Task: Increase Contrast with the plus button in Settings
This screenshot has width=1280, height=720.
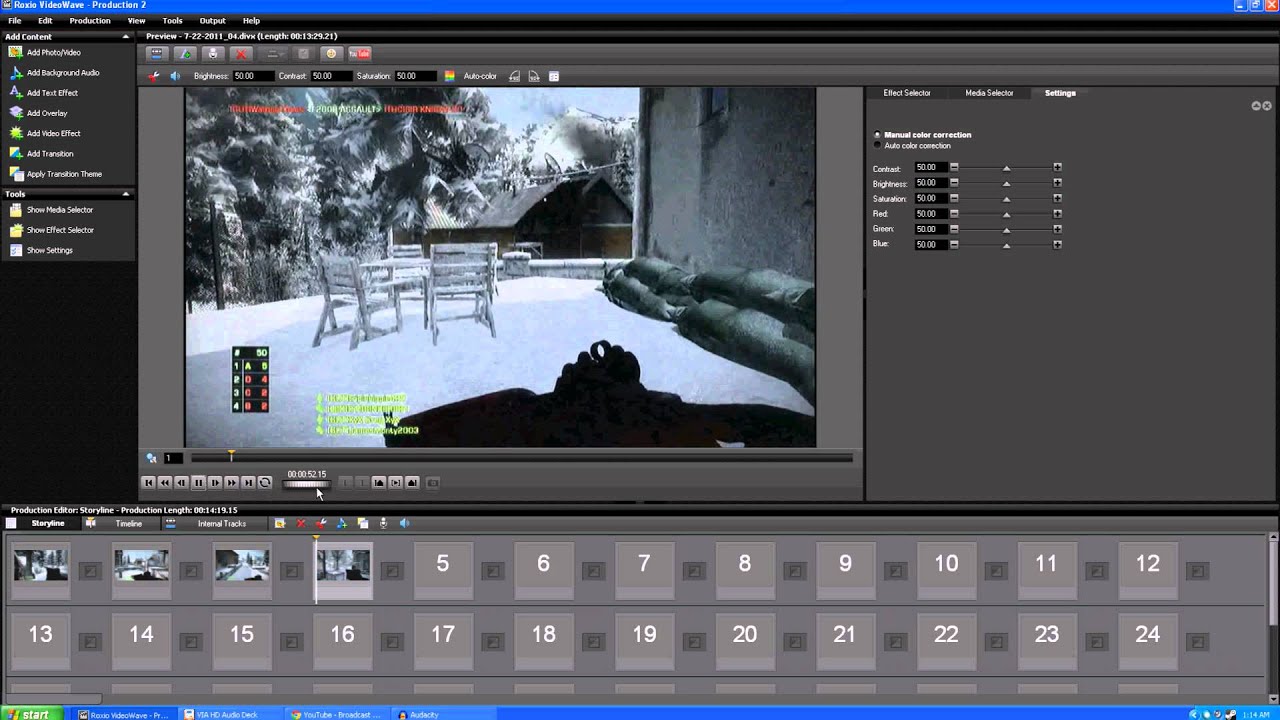Action: click(1057, 168)
